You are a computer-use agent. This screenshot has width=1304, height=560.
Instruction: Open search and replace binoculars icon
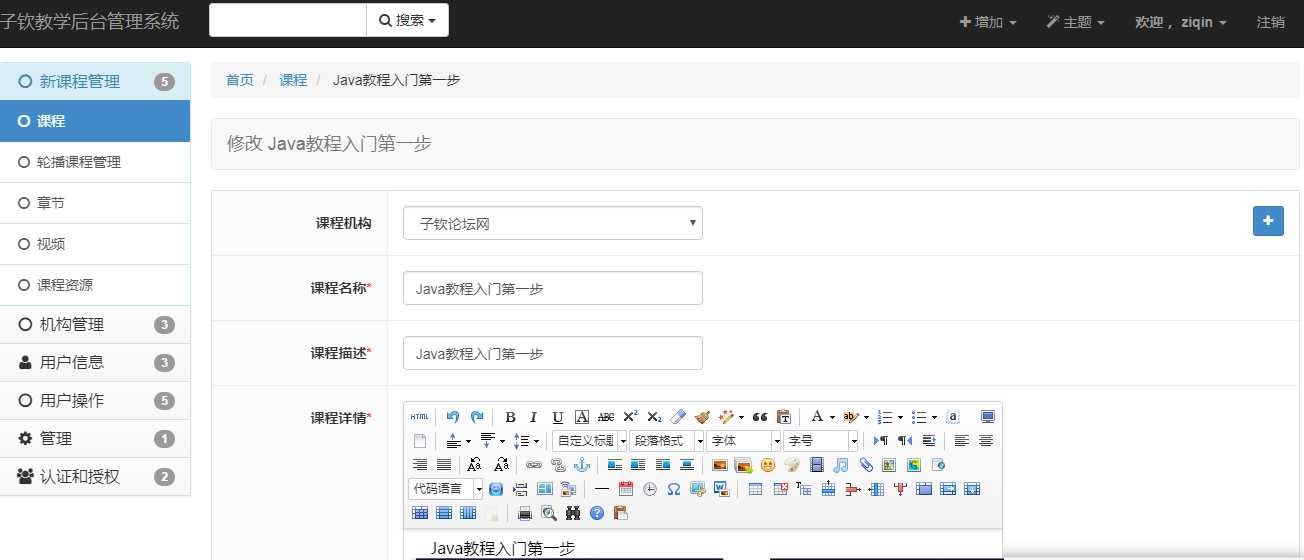[573, 513]
